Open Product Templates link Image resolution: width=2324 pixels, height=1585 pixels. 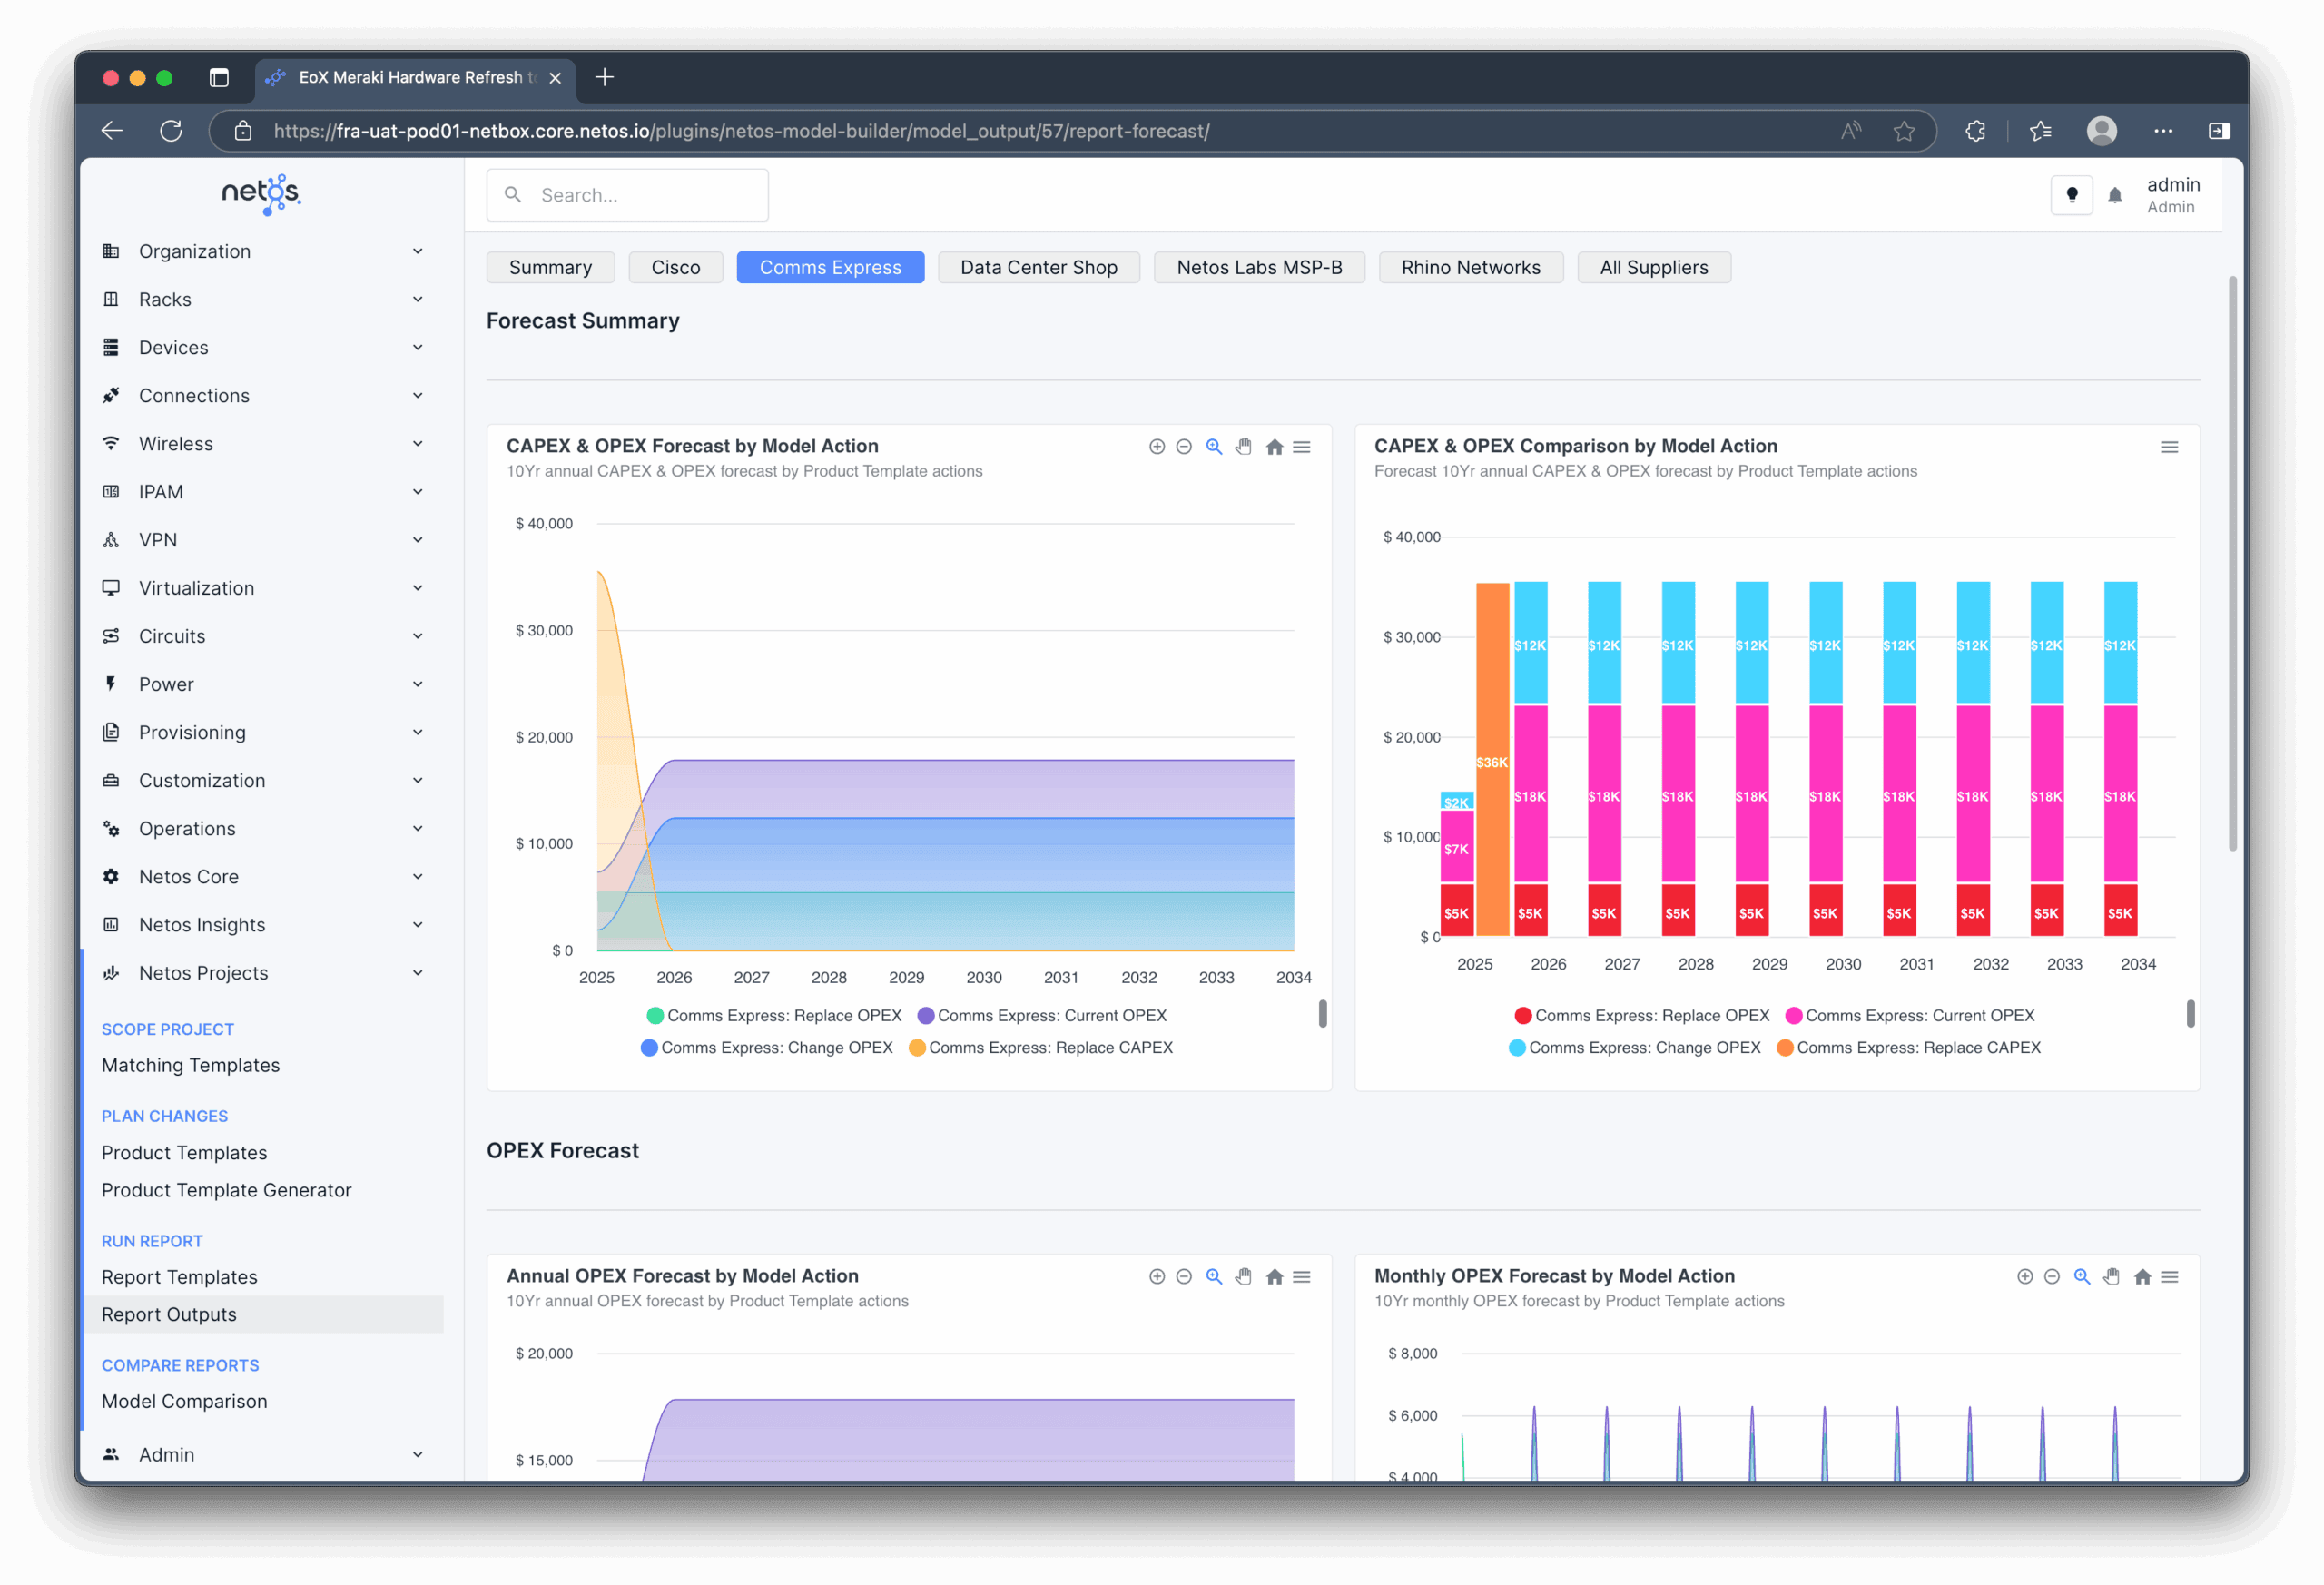(184, 1153)
